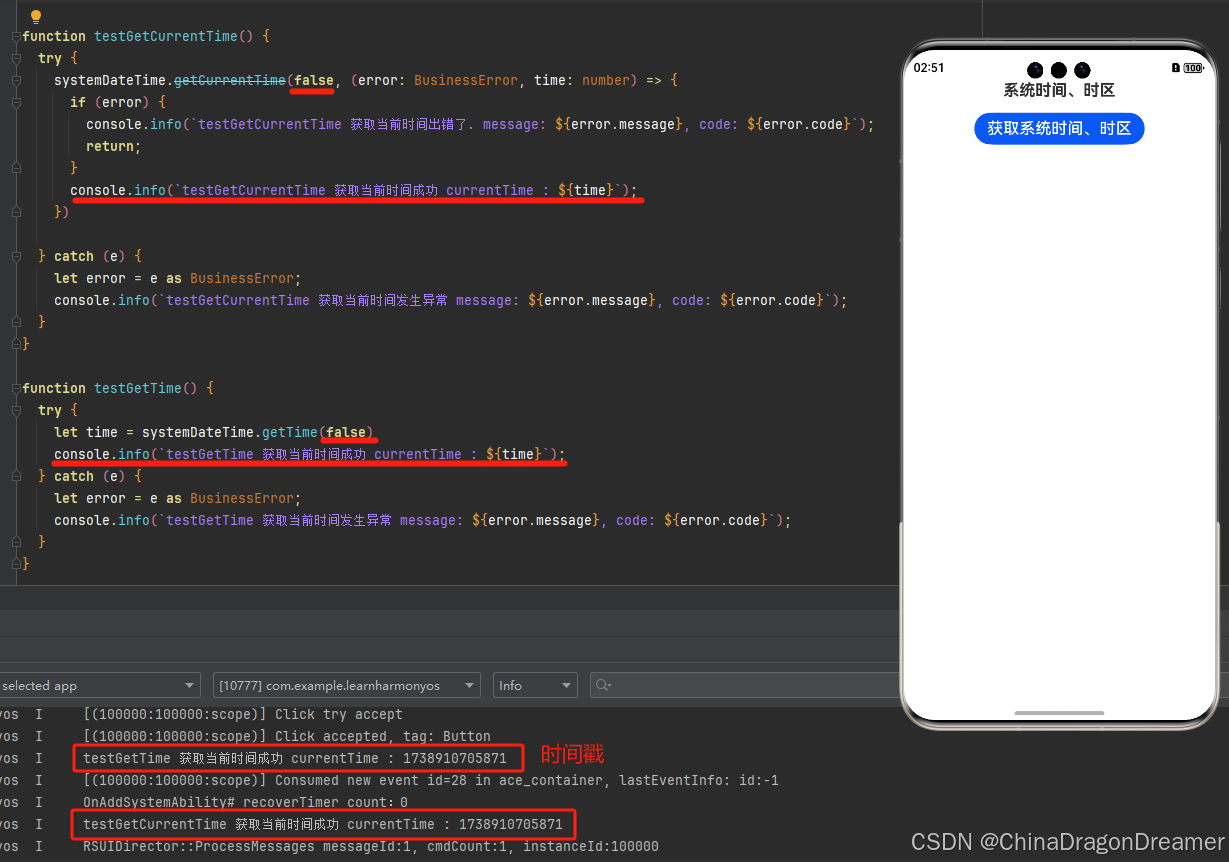Fold the systemDateTime.getCurrentTime callback block
Image resolution: width=1229 pixels, height=862 pixels.
[15, 80]
